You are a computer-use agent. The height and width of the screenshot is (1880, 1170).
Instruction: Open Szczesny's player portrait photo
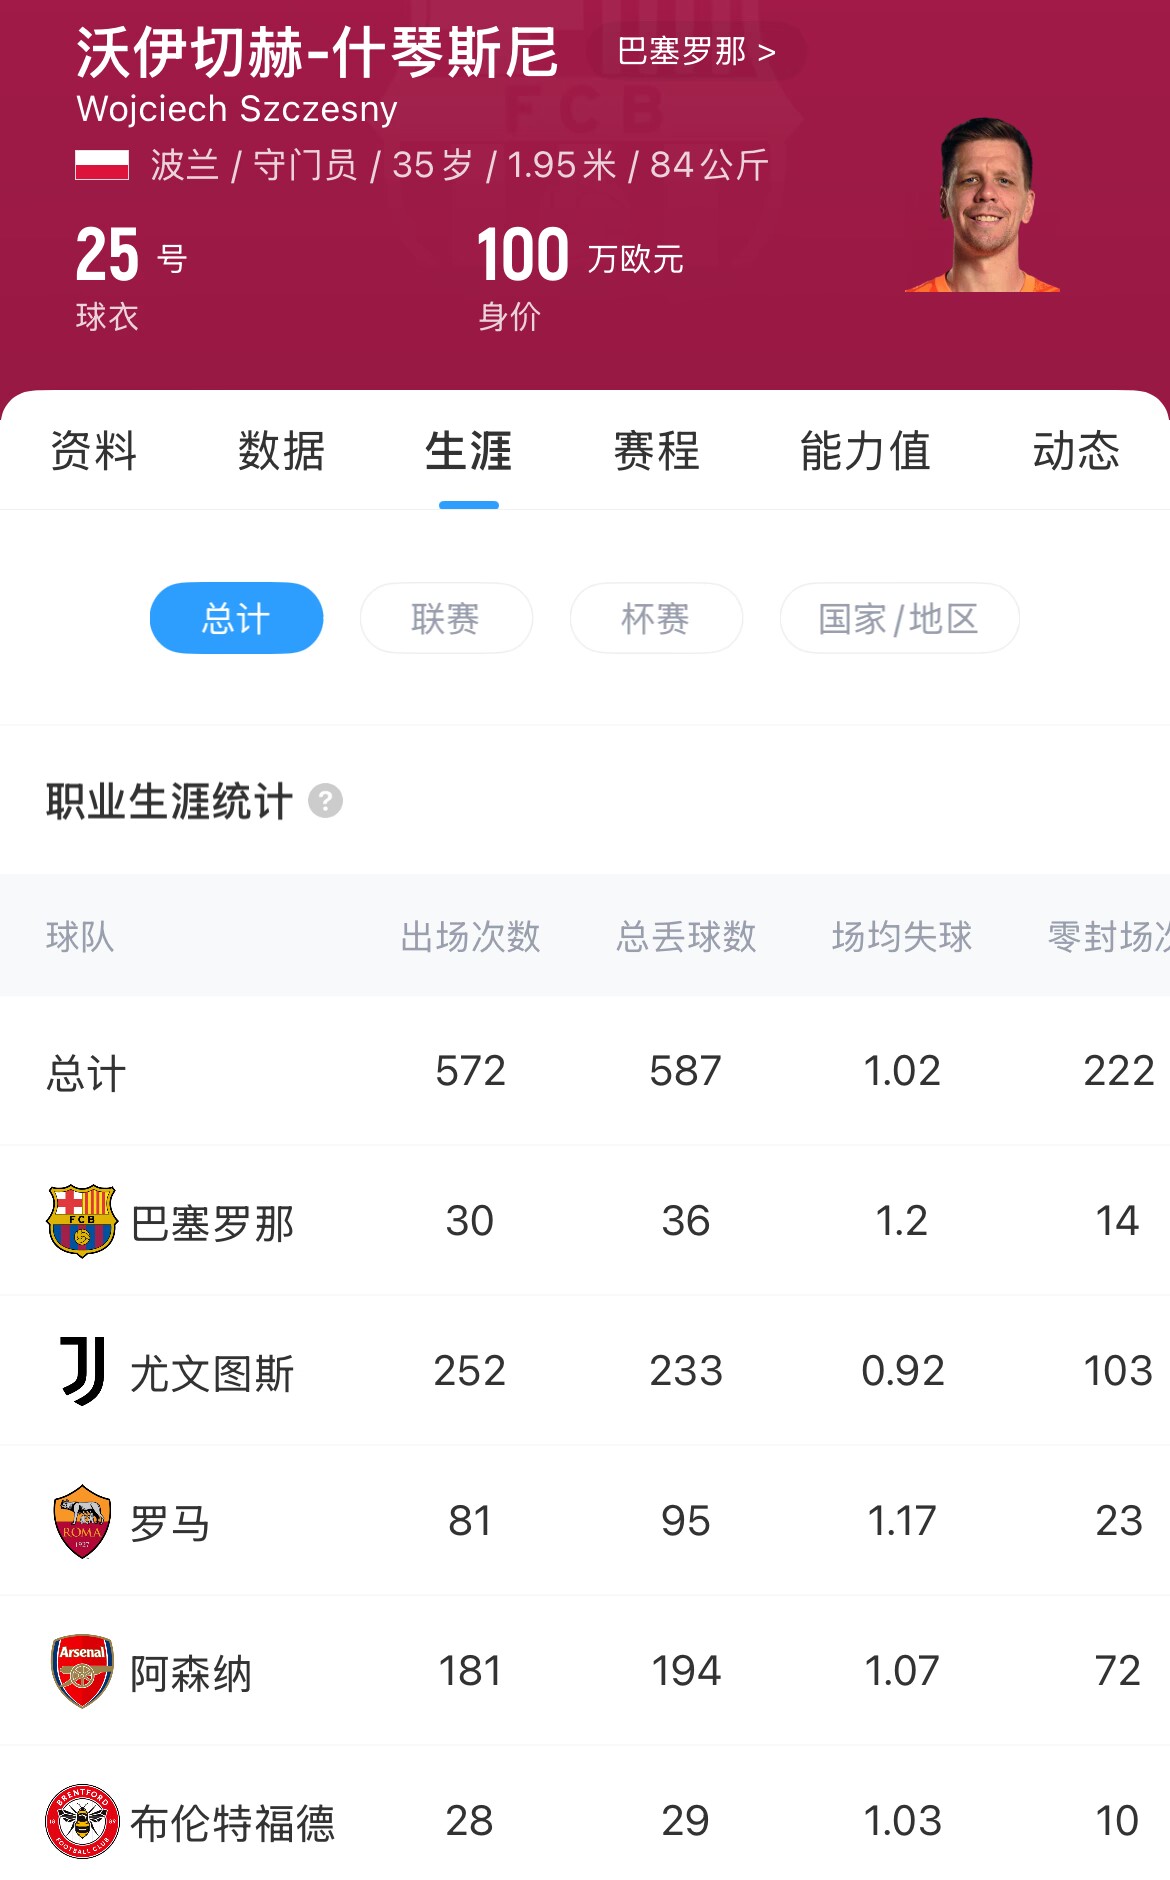pos(983,206)
